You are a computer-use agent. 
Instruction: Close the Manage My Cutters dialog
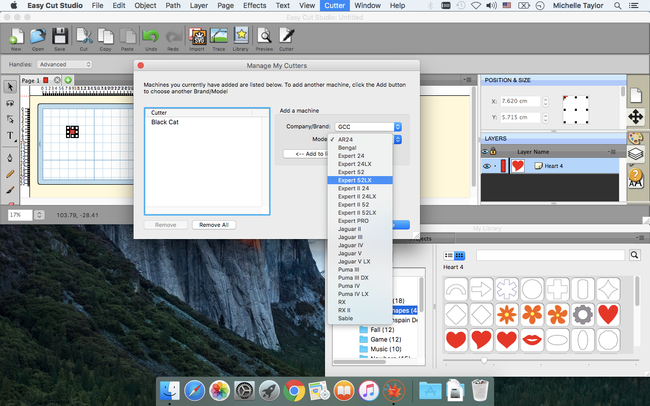point(141,66)
